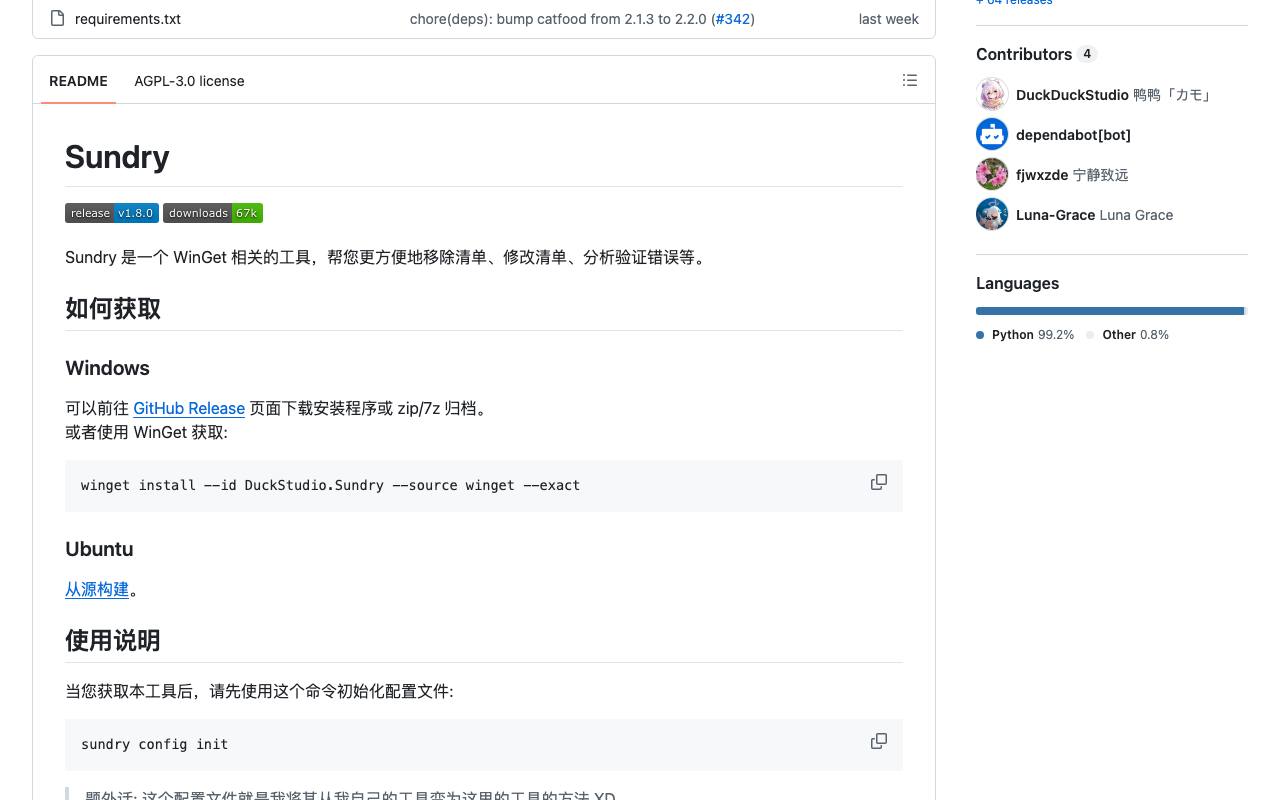Screen dimensions: 1280x800
Task: Open Luna-Grace's avatar
Action: 992,214
